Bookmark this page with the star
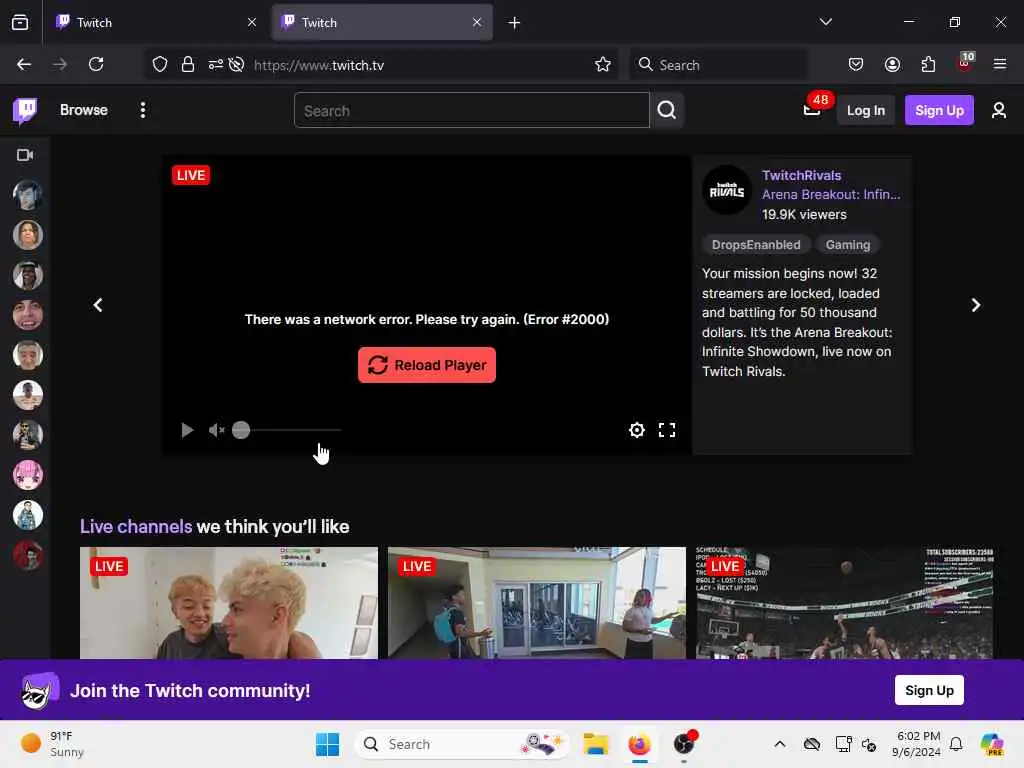 [603, 64]
